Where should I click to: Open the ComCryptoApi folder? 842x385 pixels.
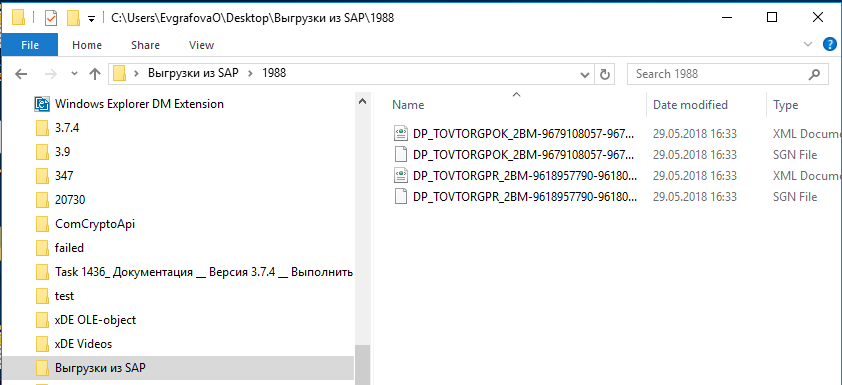pos(95,224)
